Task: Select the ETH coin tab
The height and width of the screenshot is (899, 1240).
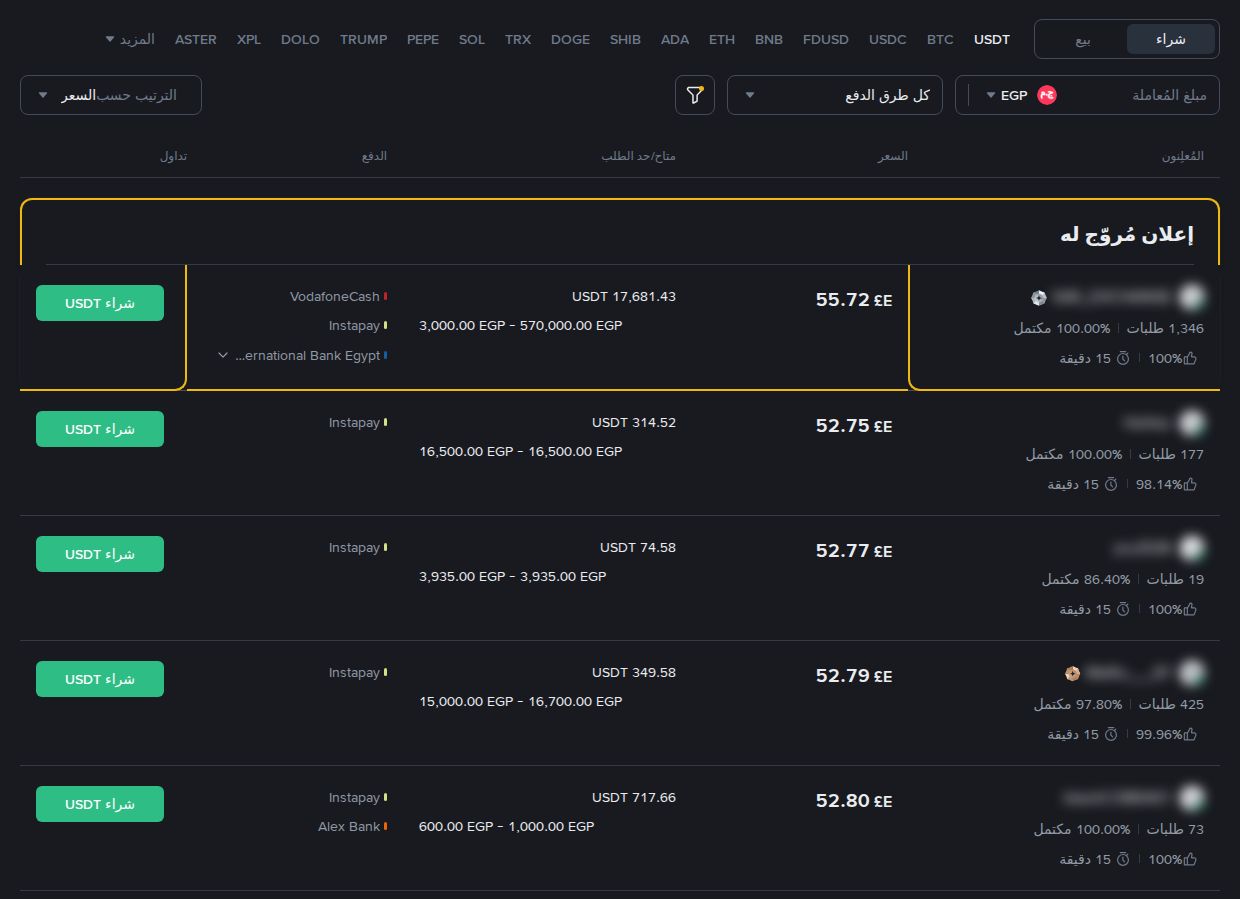Action: coord(722,40)
